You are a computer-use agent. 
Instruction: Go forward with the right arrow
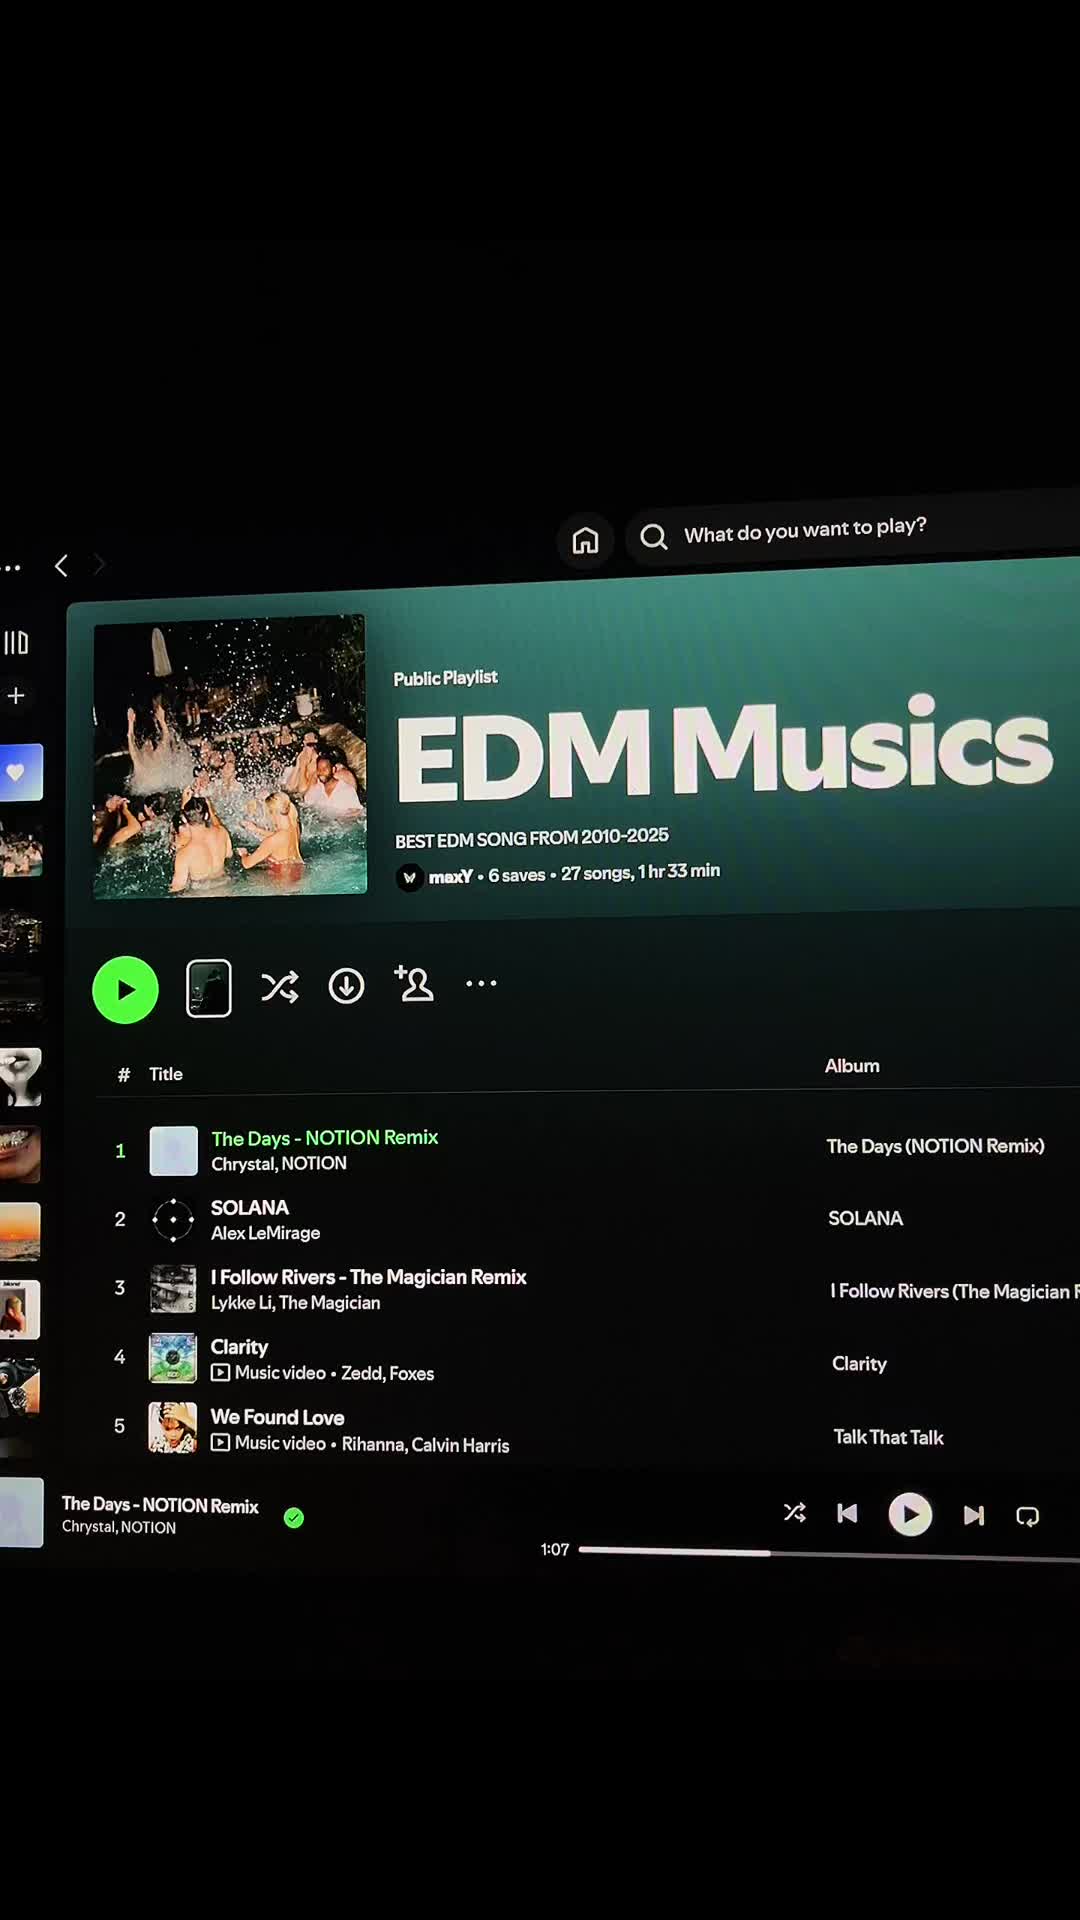(98, 565)
